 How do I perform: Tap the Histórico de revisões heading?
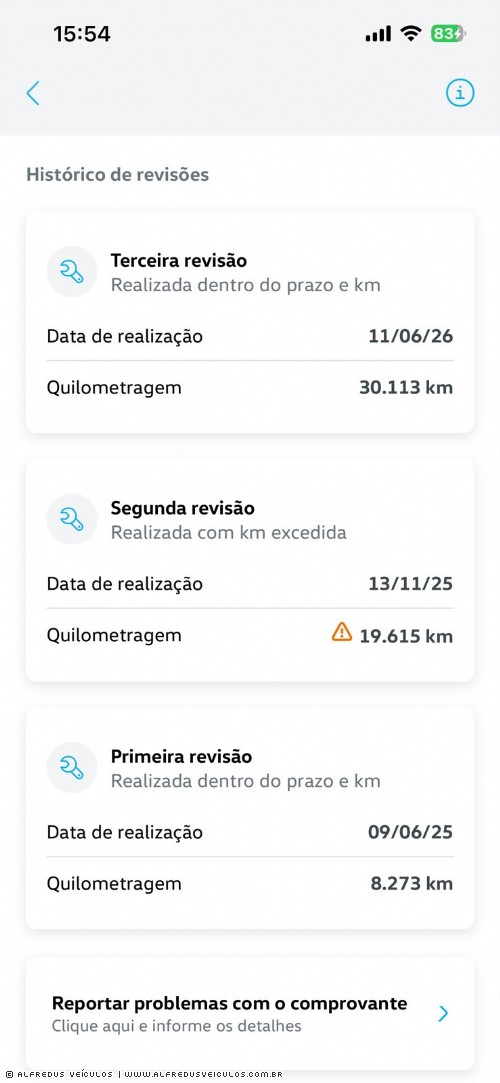[x=117, y=175]
